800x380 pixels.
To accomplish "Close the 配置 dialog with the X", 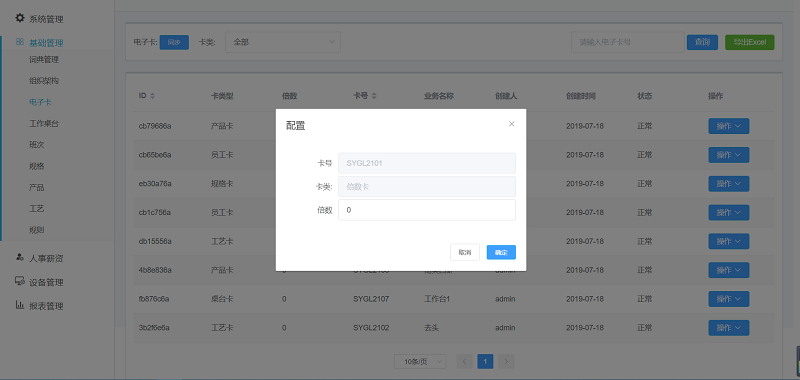I will [511, 124].
